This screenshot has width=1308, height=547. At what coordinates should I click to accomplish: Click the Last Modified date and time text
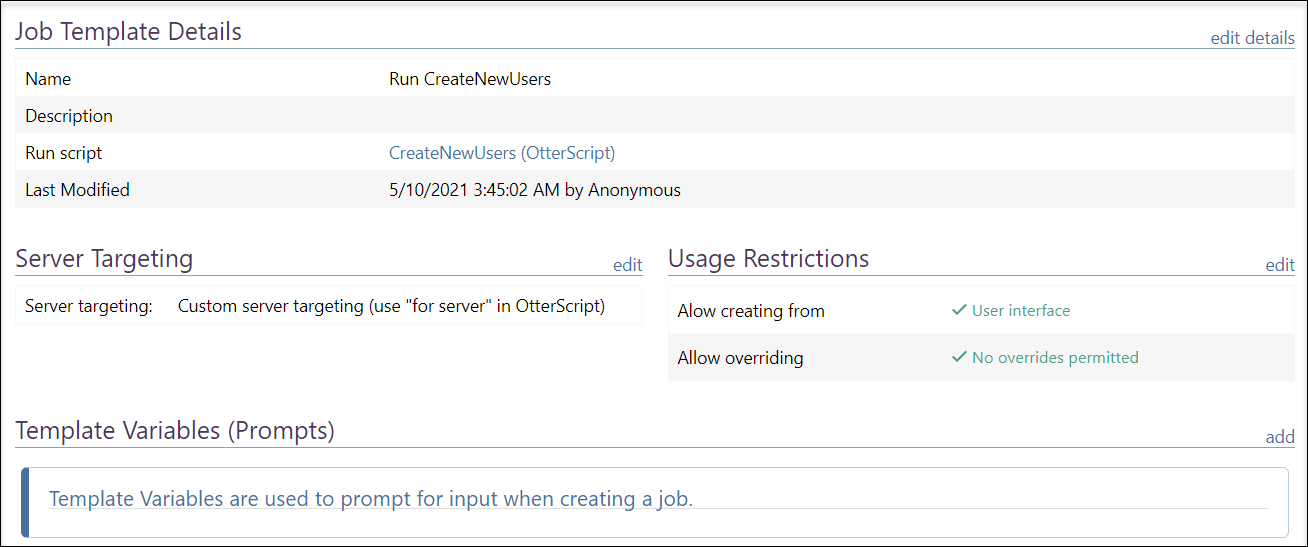(535, 190)
